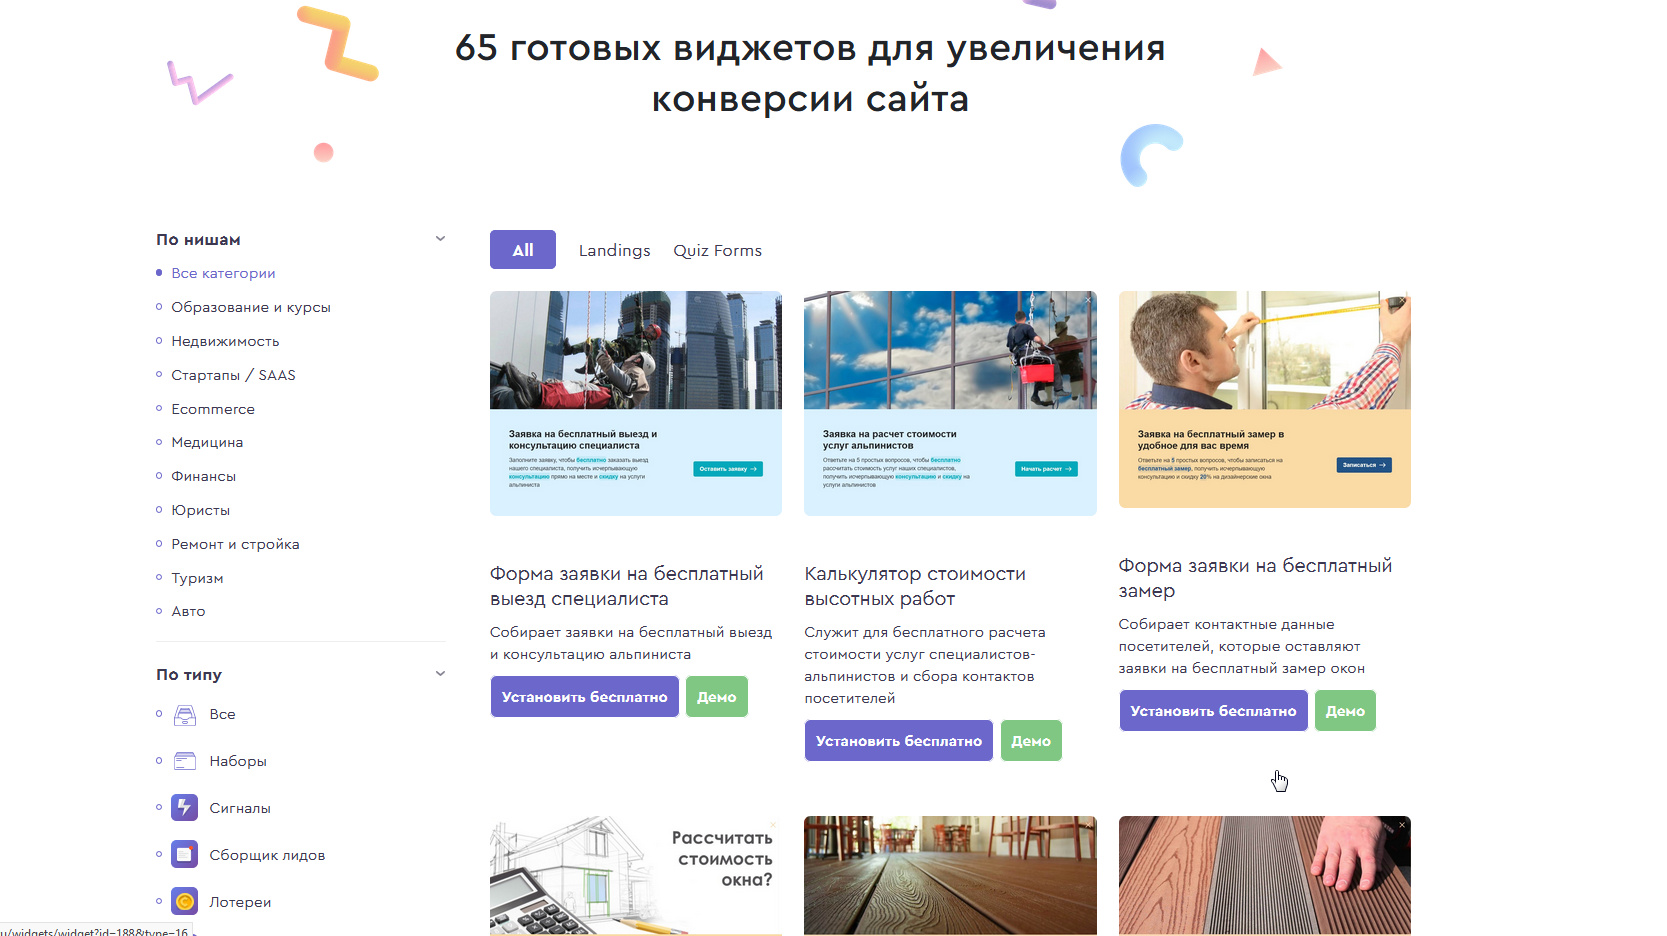The image size is (1667, 936).
Task: Click the 'Все' type icon
Action: pyautogui.click(x=185, y=715)
